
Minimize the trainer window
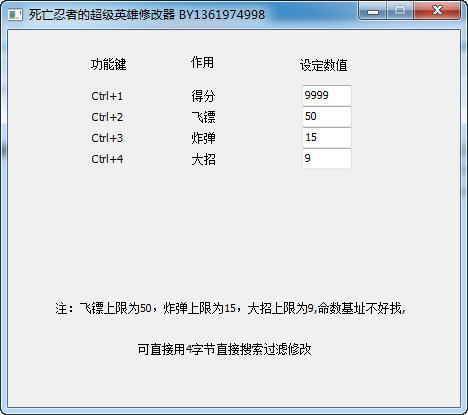pos(373,11)
